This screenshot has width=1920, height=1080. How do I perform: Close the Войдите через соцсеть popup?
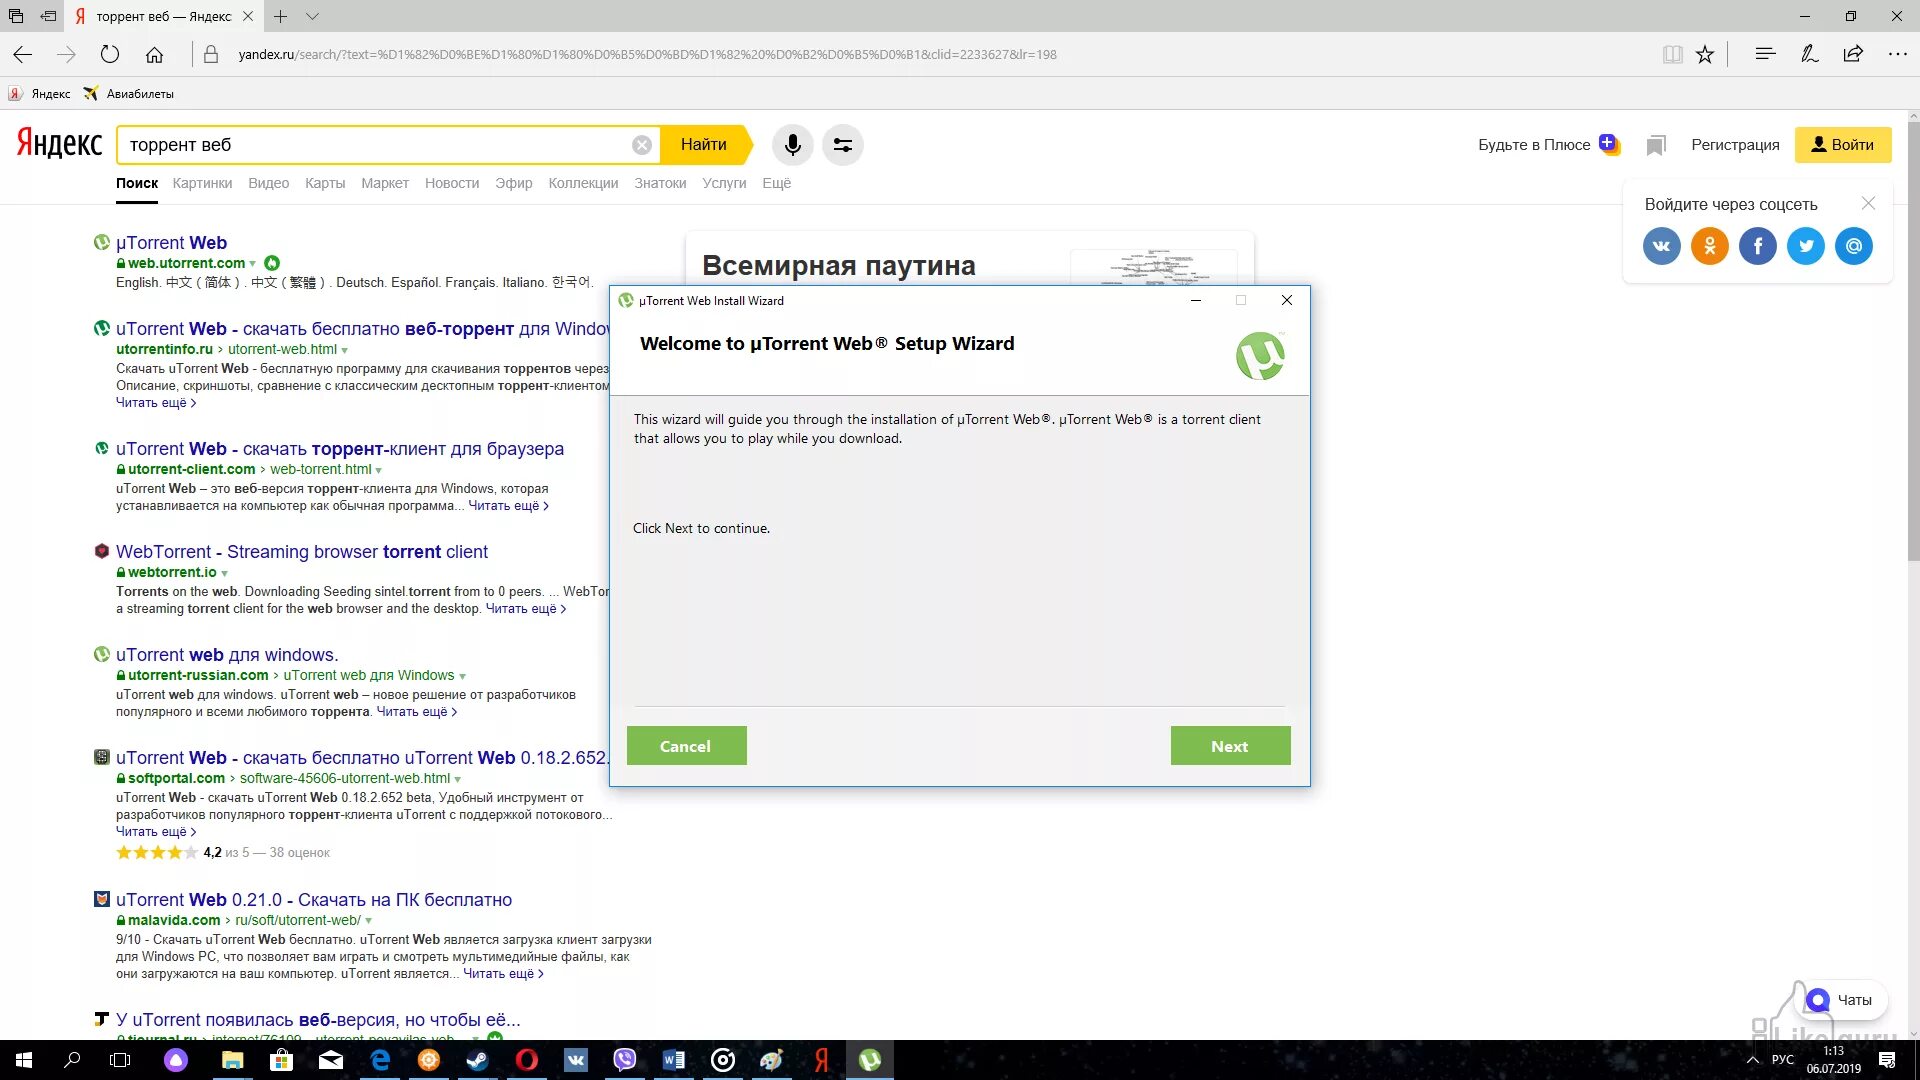tap(1868, 203)
